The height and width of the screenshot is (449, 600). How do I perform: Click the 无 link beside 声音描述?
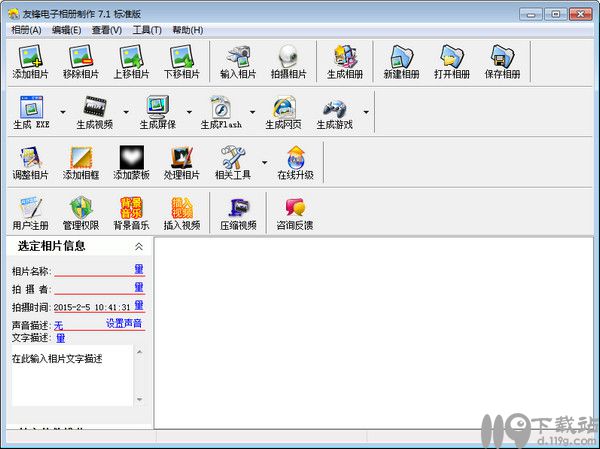pos(58,326)
